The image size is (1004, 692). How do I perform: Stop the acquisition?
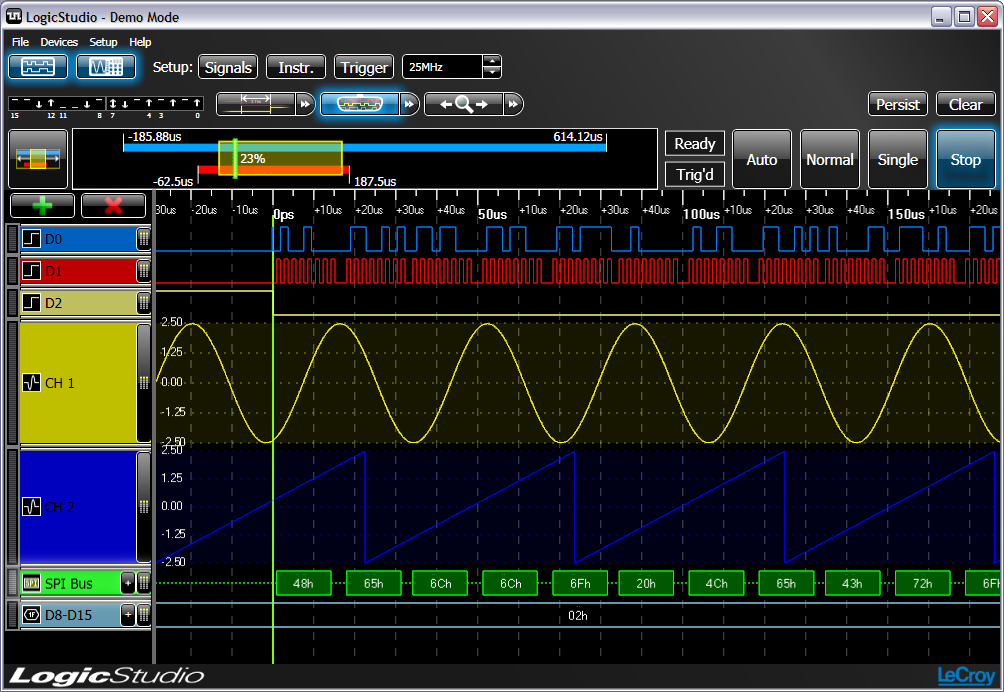coord(966,159)
